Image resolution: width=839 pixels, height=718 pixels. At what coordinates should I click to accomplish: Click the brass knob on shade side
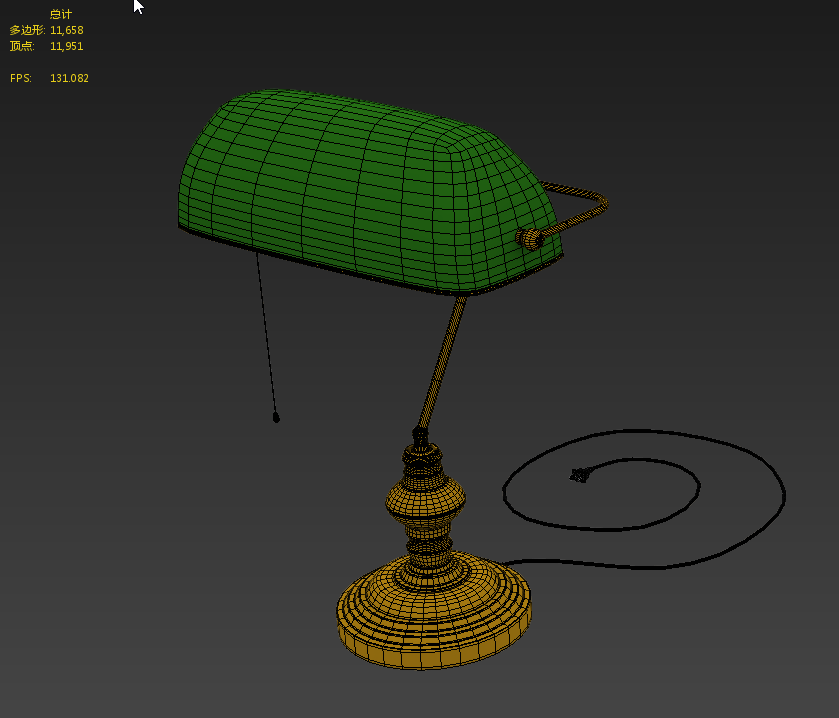click(x=530, y=239)
